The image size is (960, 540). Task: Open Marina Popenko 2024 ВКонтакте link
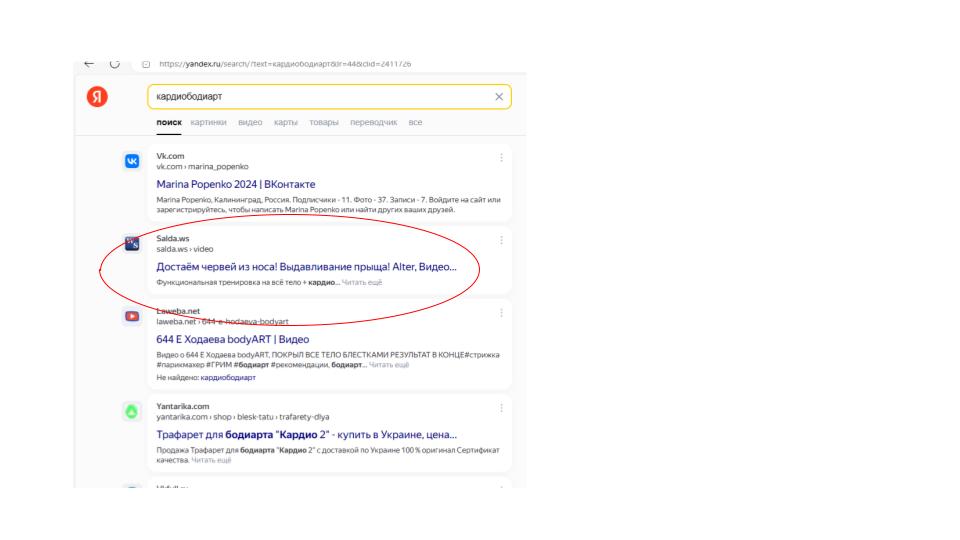click(236, 184)
